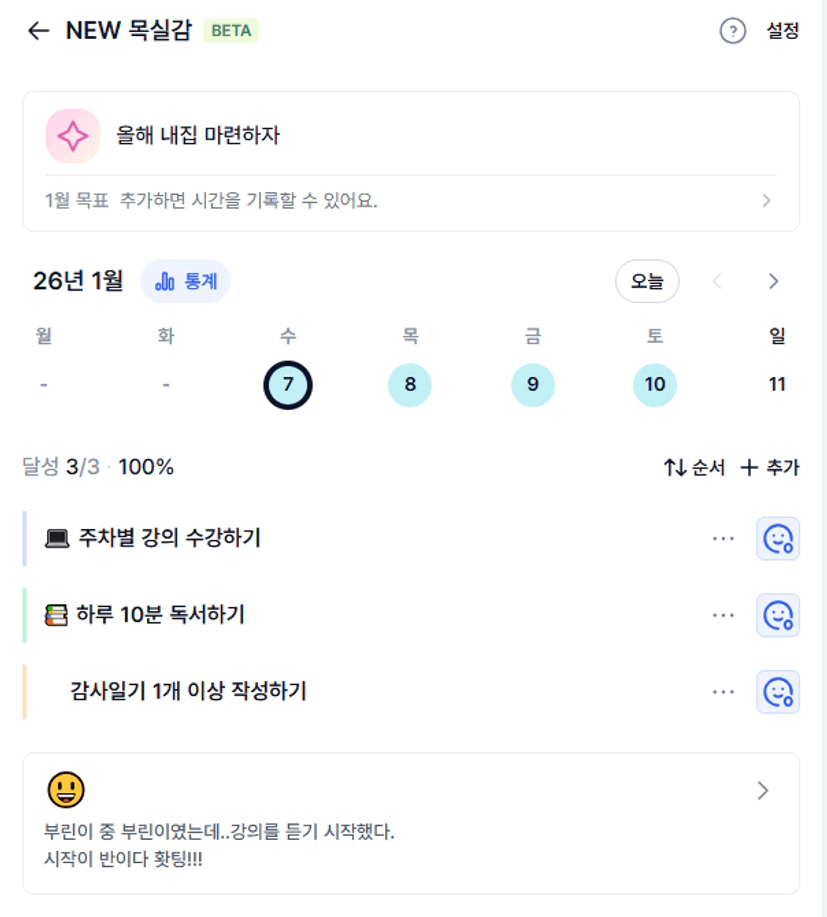827x917 pixels.
Task: Select Saturday the 10th in the week
Action: coord(655,385)
